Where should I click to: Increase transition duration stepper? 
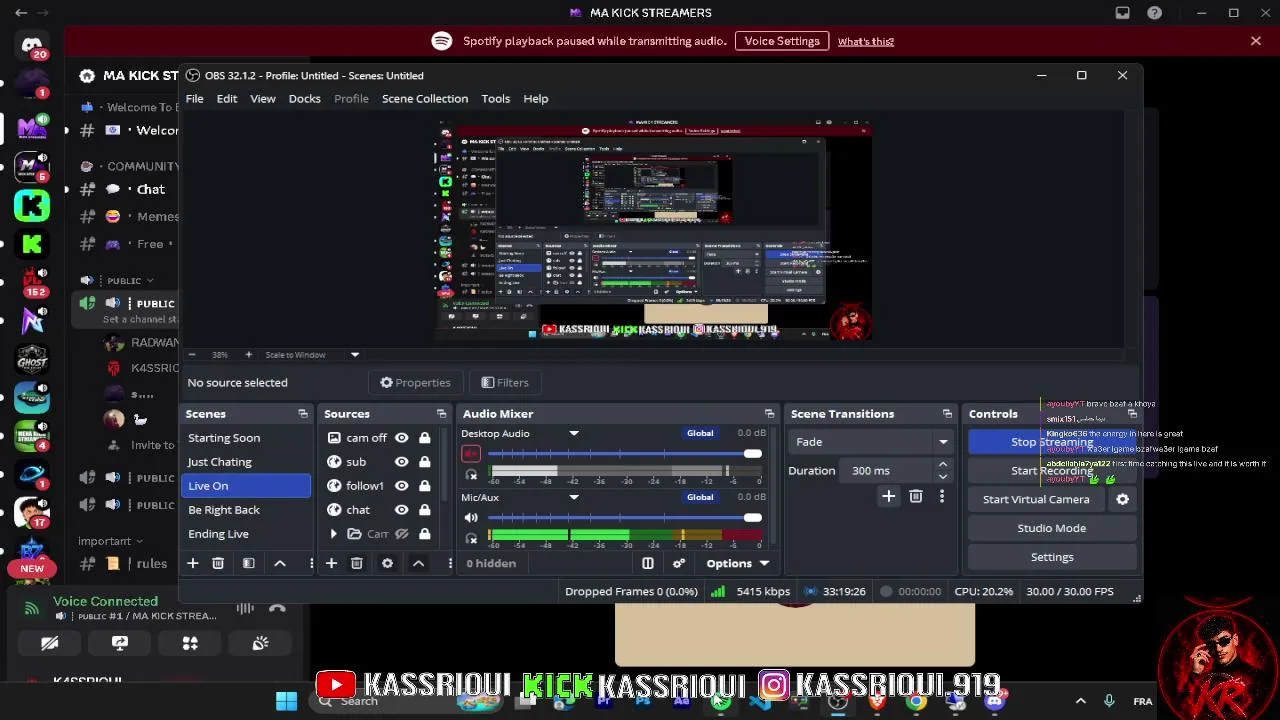tap(943, 465)
